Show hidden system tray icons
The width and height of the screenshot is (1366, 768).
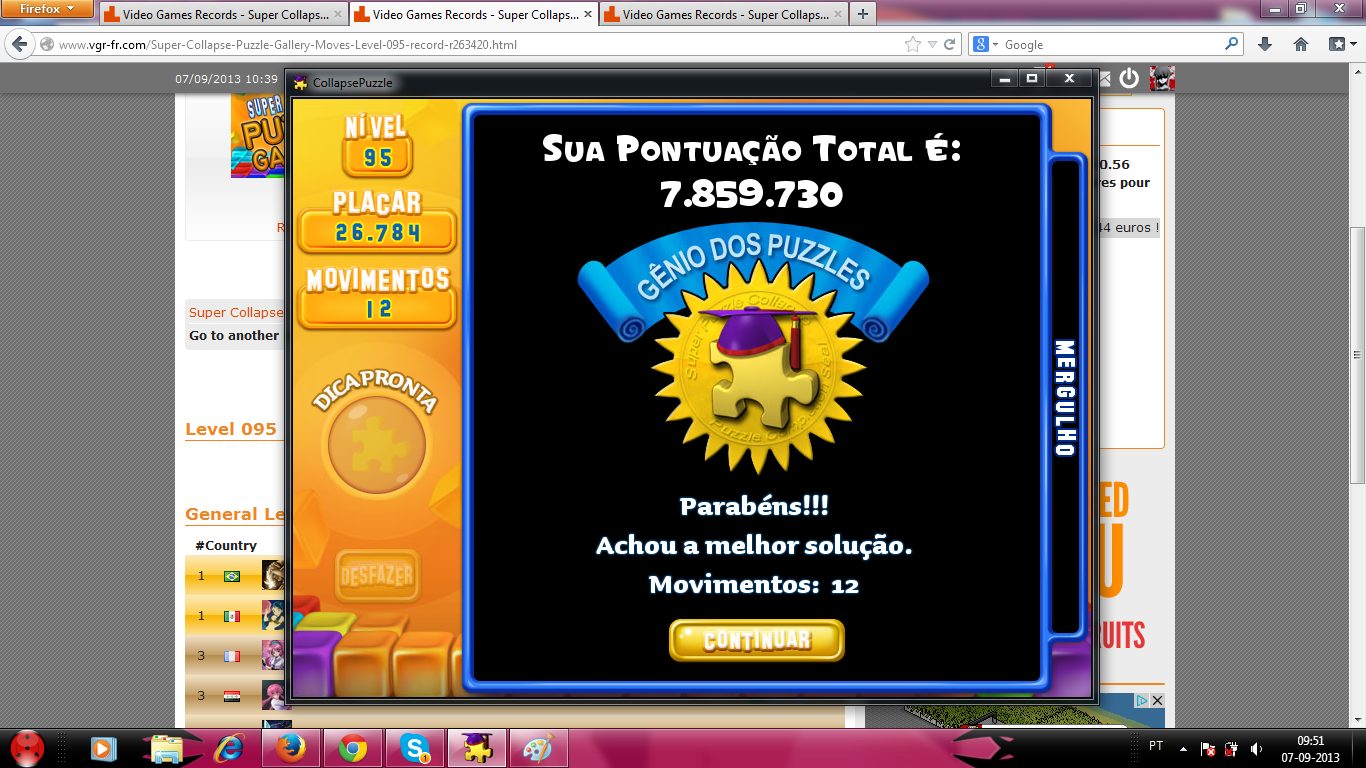click(1183, 747)
